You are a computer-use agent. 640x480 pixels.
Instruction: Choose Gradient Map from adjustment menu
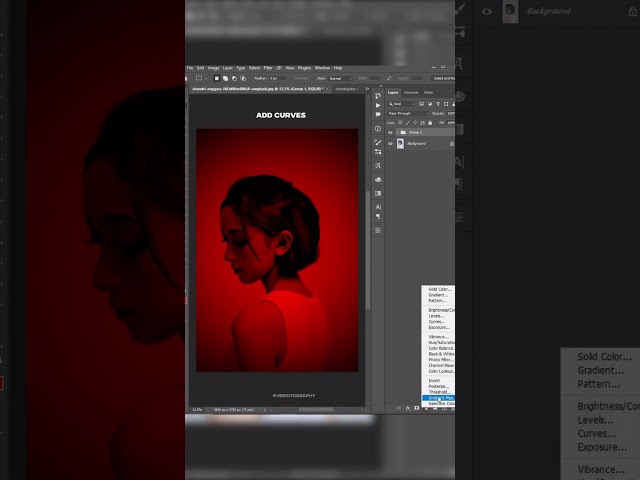(438, 398)
